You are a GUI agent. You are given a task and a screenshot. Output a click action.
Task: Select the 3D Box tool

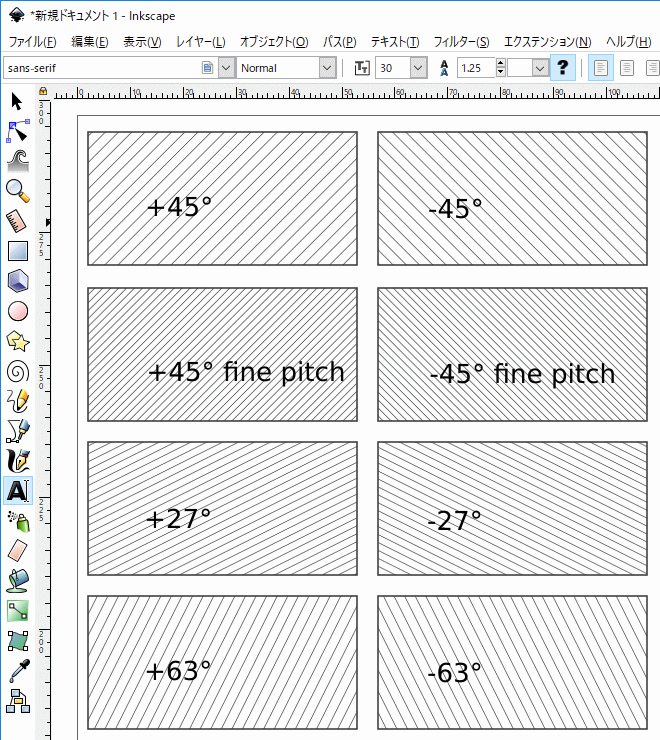[17, 281]
